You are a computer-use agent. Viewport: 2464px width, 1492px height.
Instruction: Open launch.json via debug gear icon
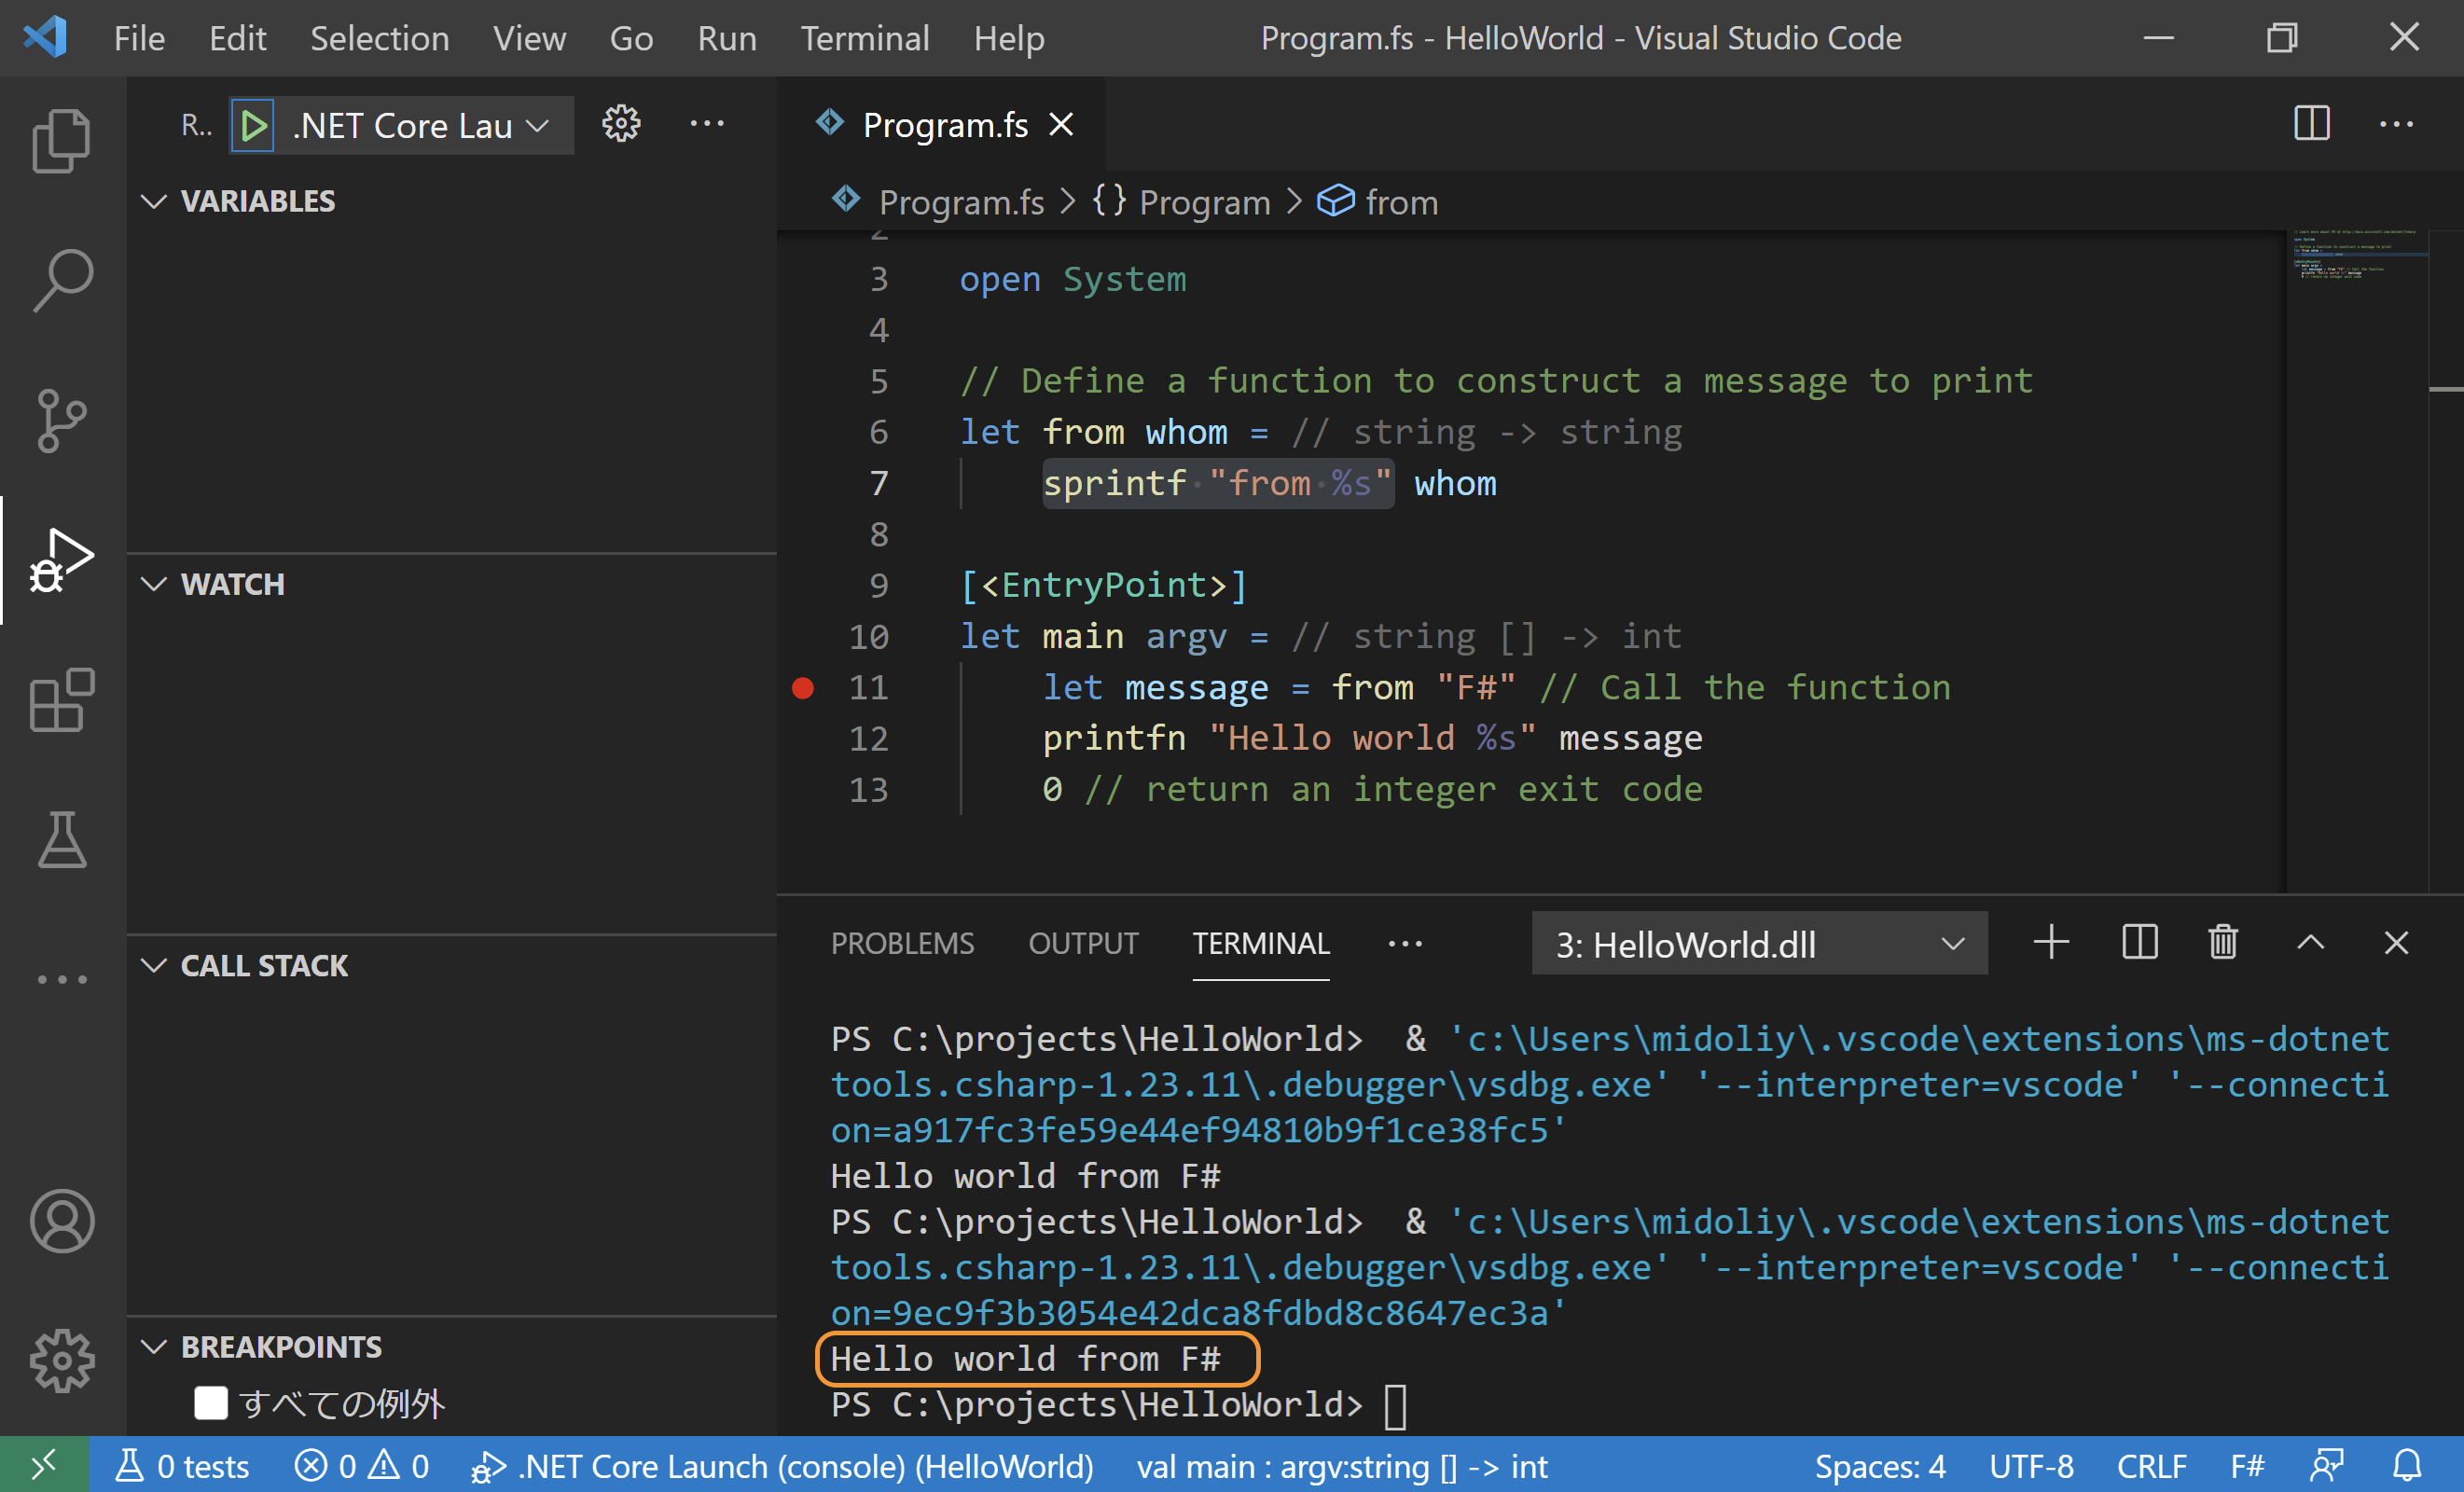[621, 124]
